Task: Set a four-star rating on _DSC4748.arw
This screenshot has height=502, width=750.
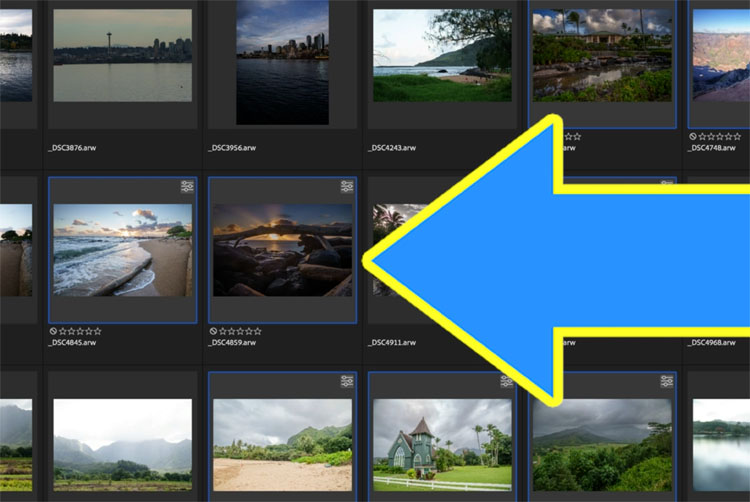Action: (728, 136)
